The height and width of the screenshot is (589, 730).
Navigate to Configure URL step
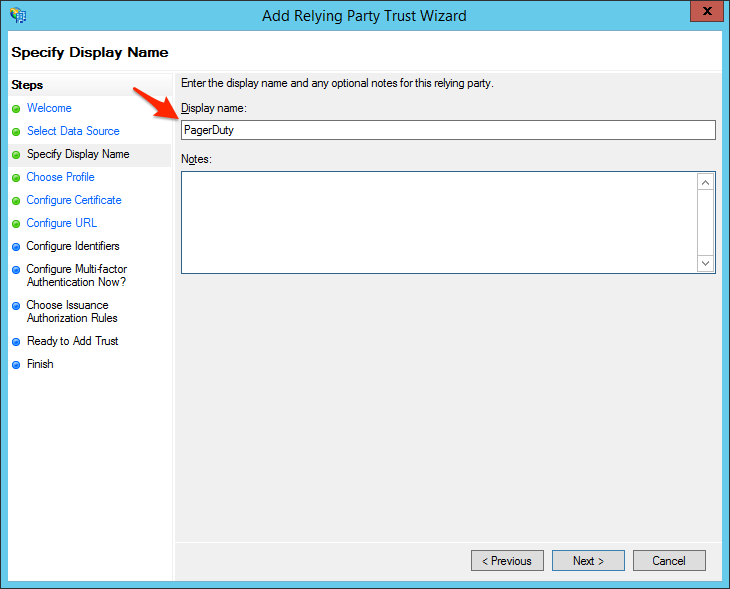[62, 223]
